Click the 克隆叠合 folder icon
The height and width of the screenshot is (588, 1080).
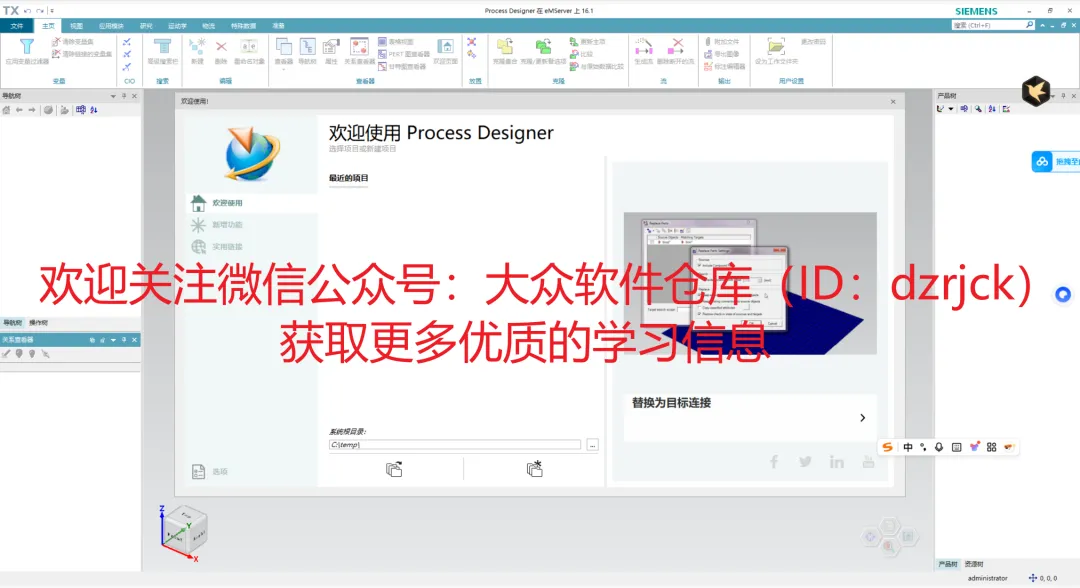(505, 46)
